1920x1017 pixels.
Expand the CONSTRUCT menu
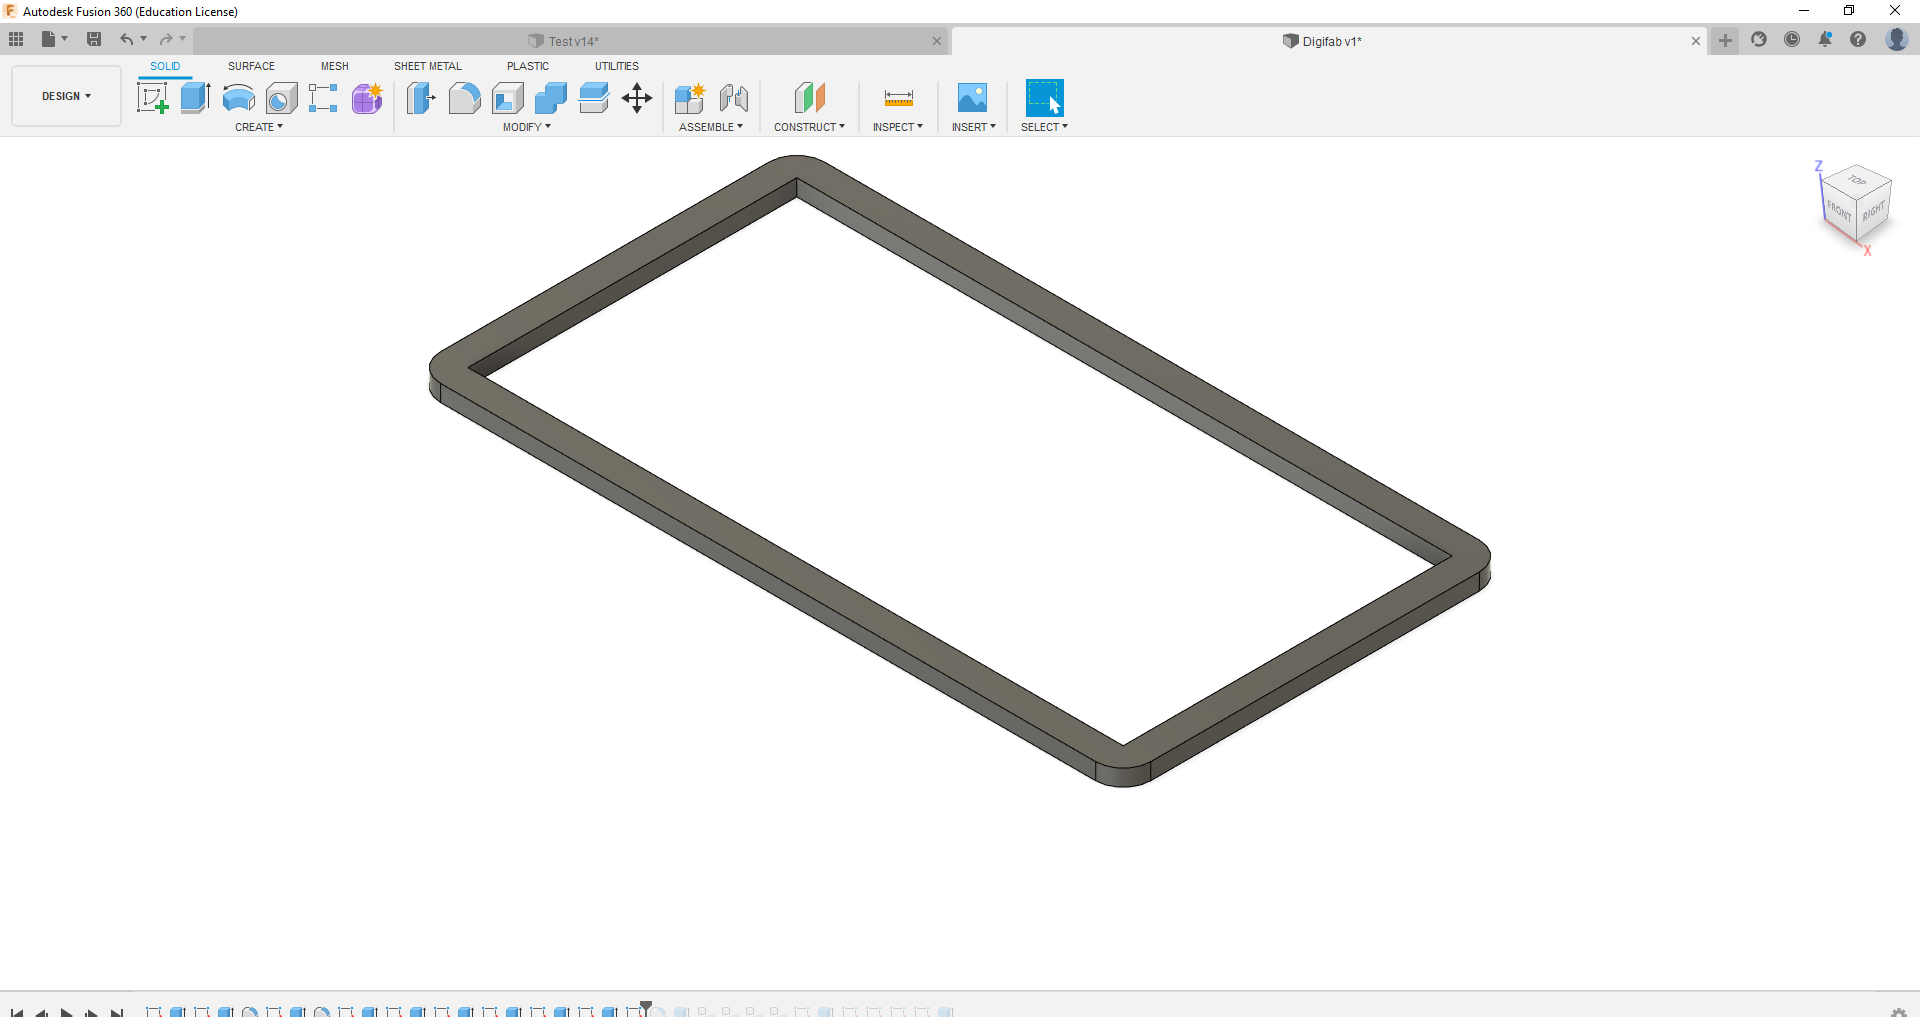[809, 127]
